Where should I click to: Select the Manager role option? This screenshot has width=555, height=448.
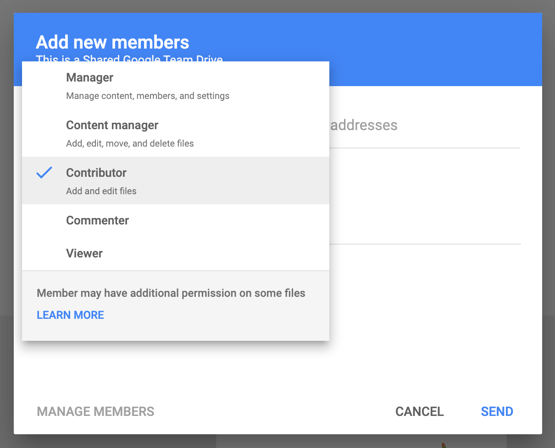(x=176, y=86)
